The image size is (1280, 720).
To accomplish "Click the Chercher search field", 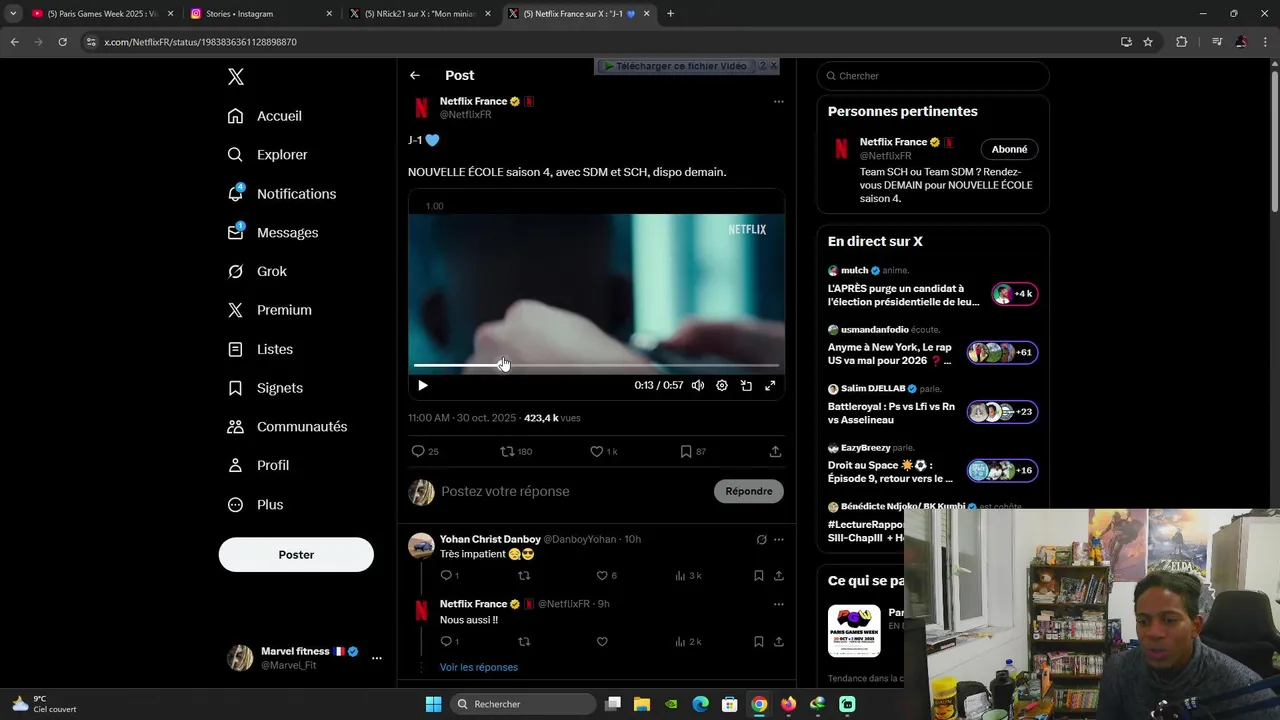I will [933, 76].
